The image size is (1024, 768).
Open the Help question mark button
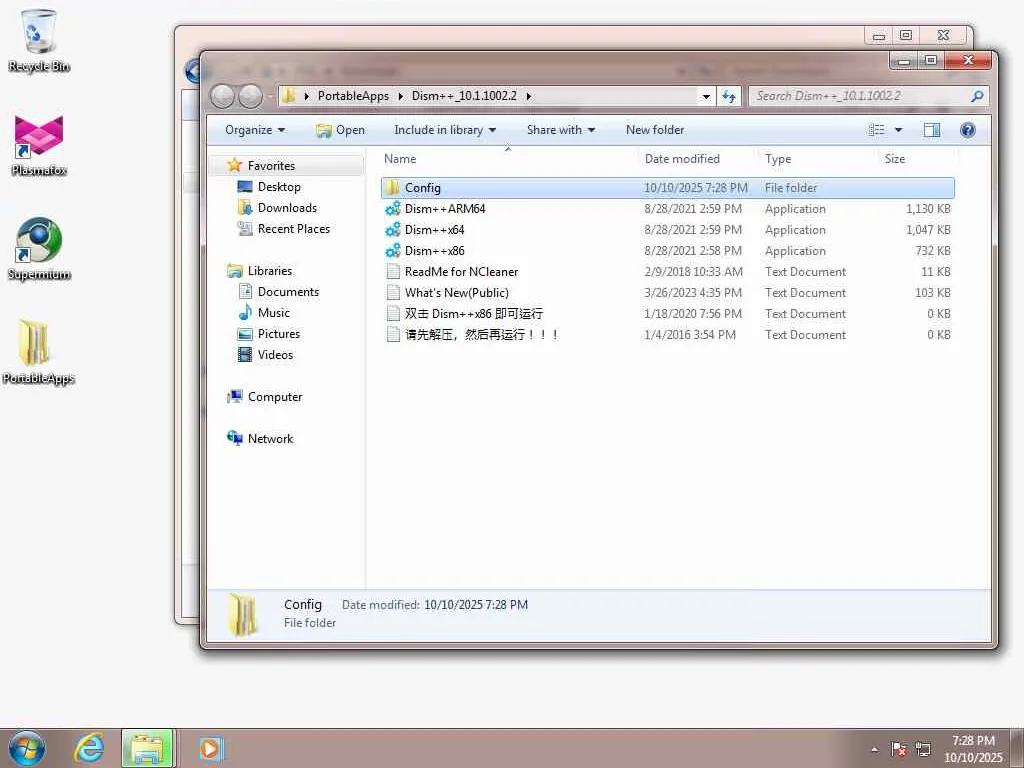[x=968, y=130]
